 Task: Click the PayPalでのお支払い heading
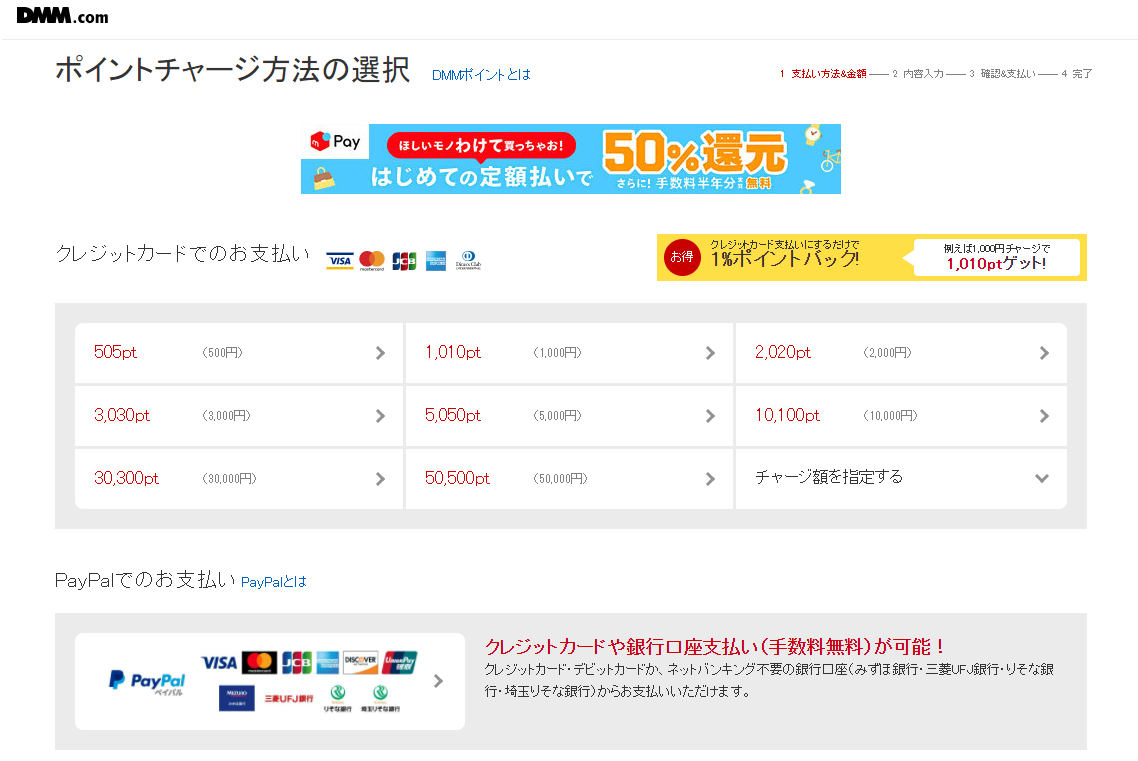(x=146, y=580)
